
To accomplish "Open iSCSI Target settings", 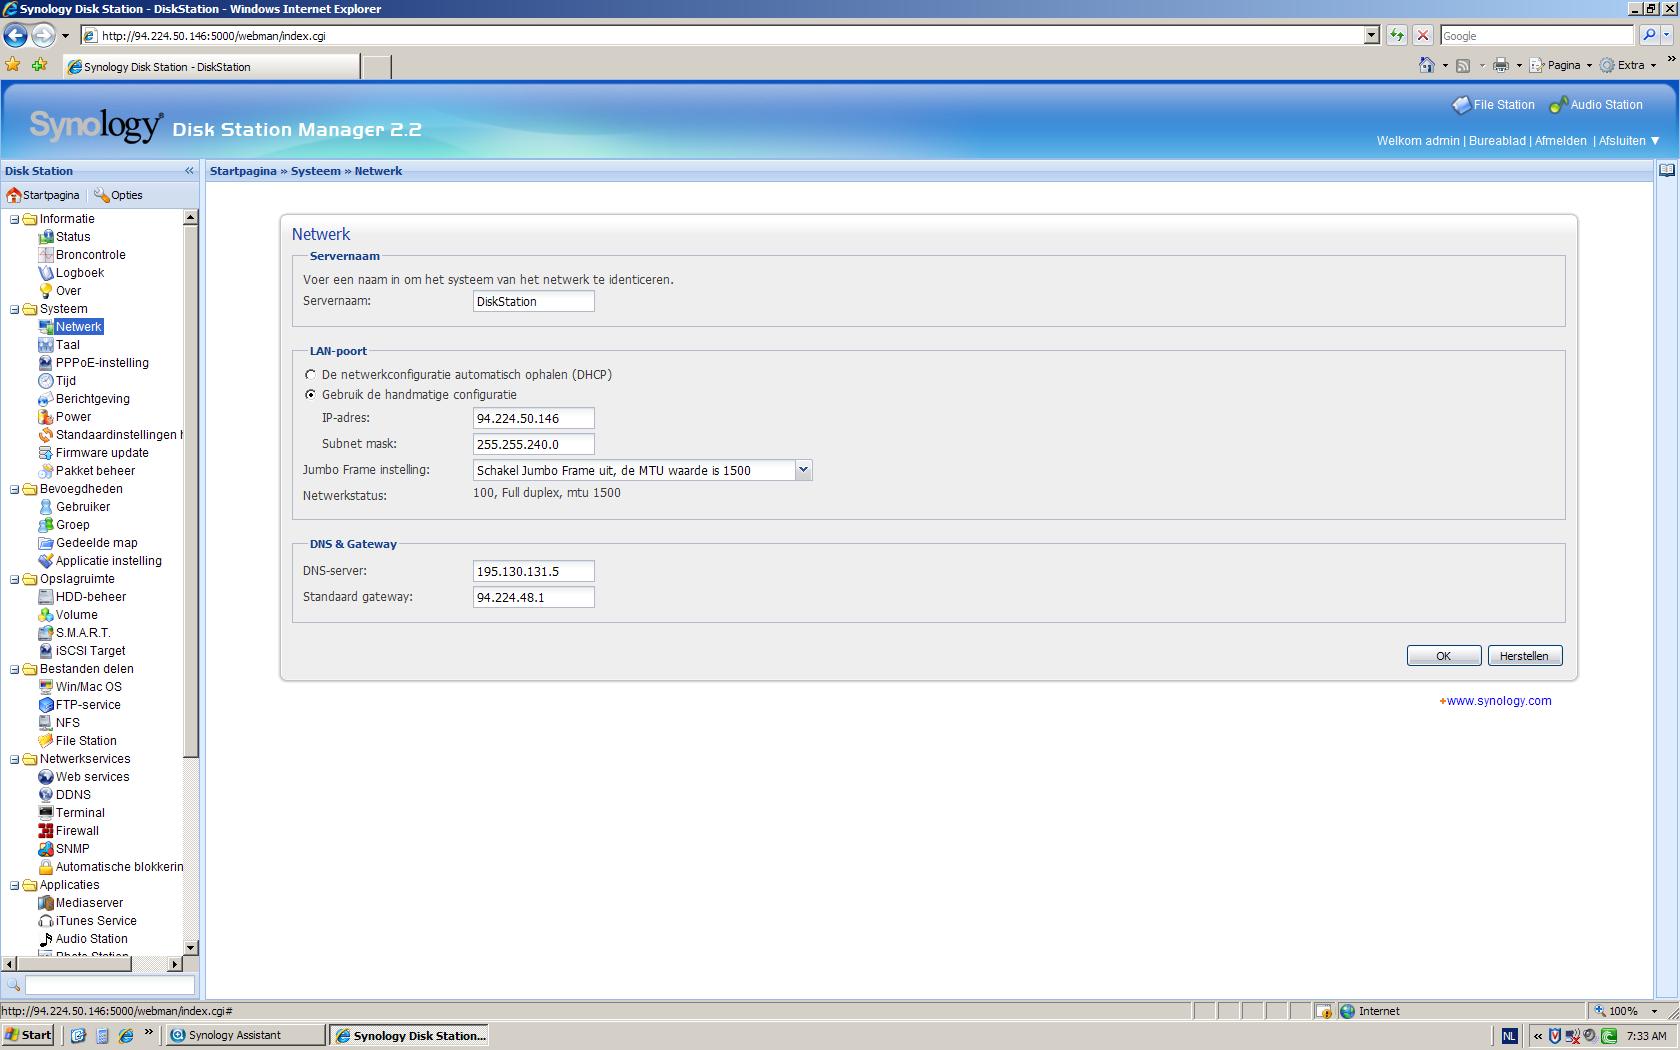I will click(x=90, y=651).
